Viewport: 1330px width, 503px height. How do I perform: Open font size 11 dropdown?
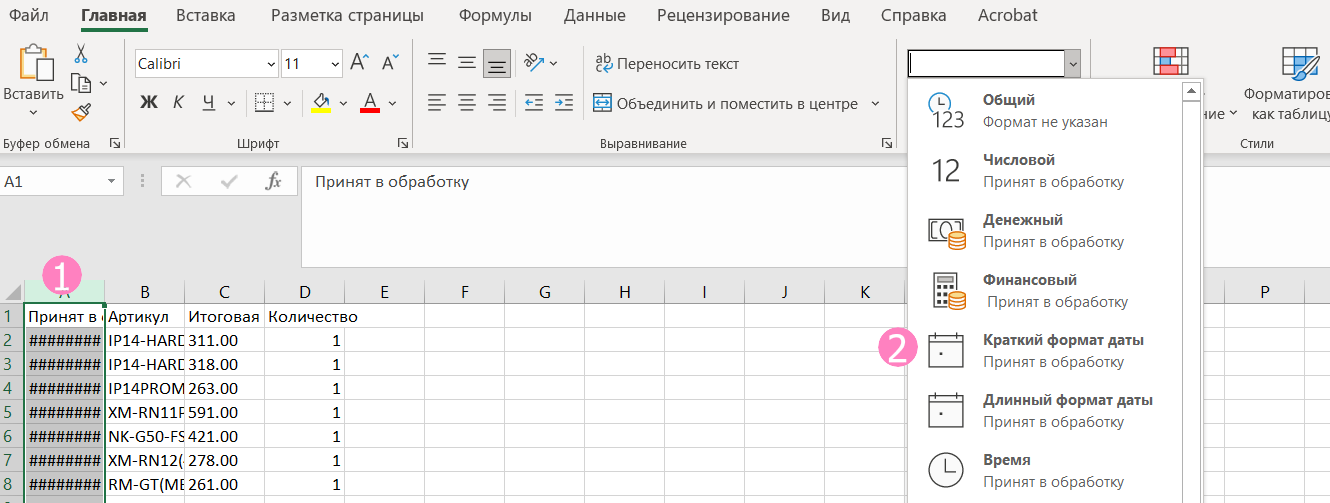[333, 64]
